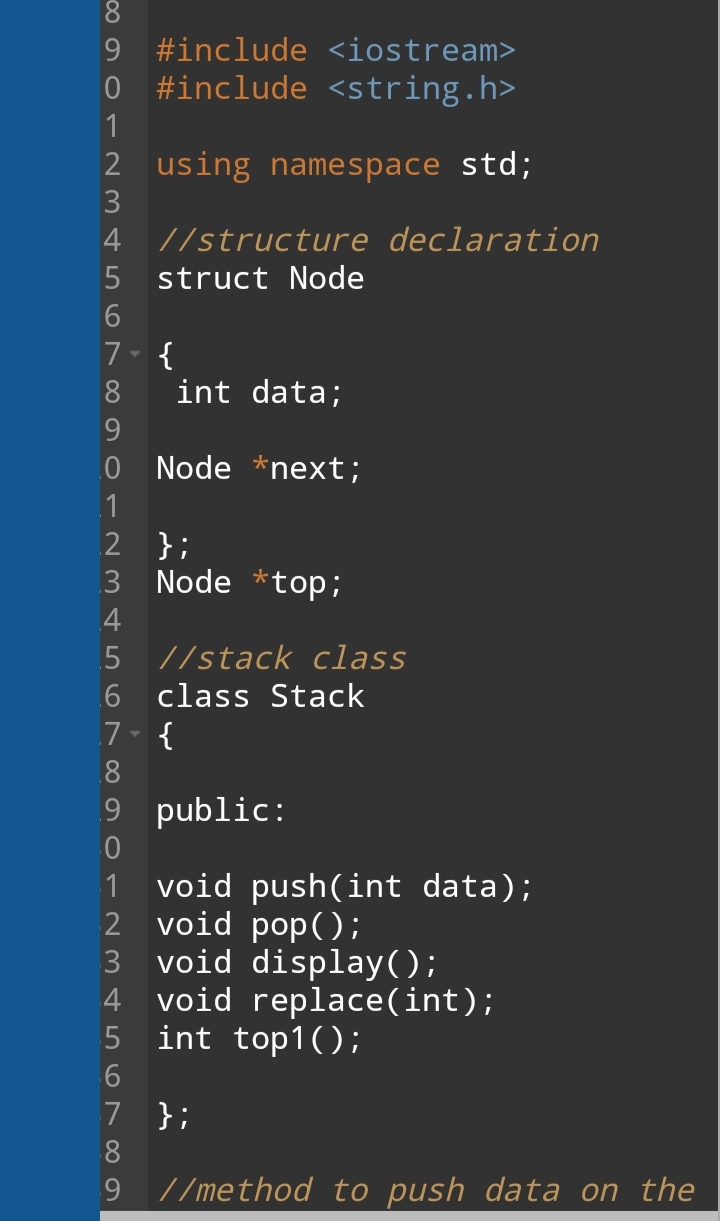
Task: Click the "//stack class" comment
Action: (281, 658)
